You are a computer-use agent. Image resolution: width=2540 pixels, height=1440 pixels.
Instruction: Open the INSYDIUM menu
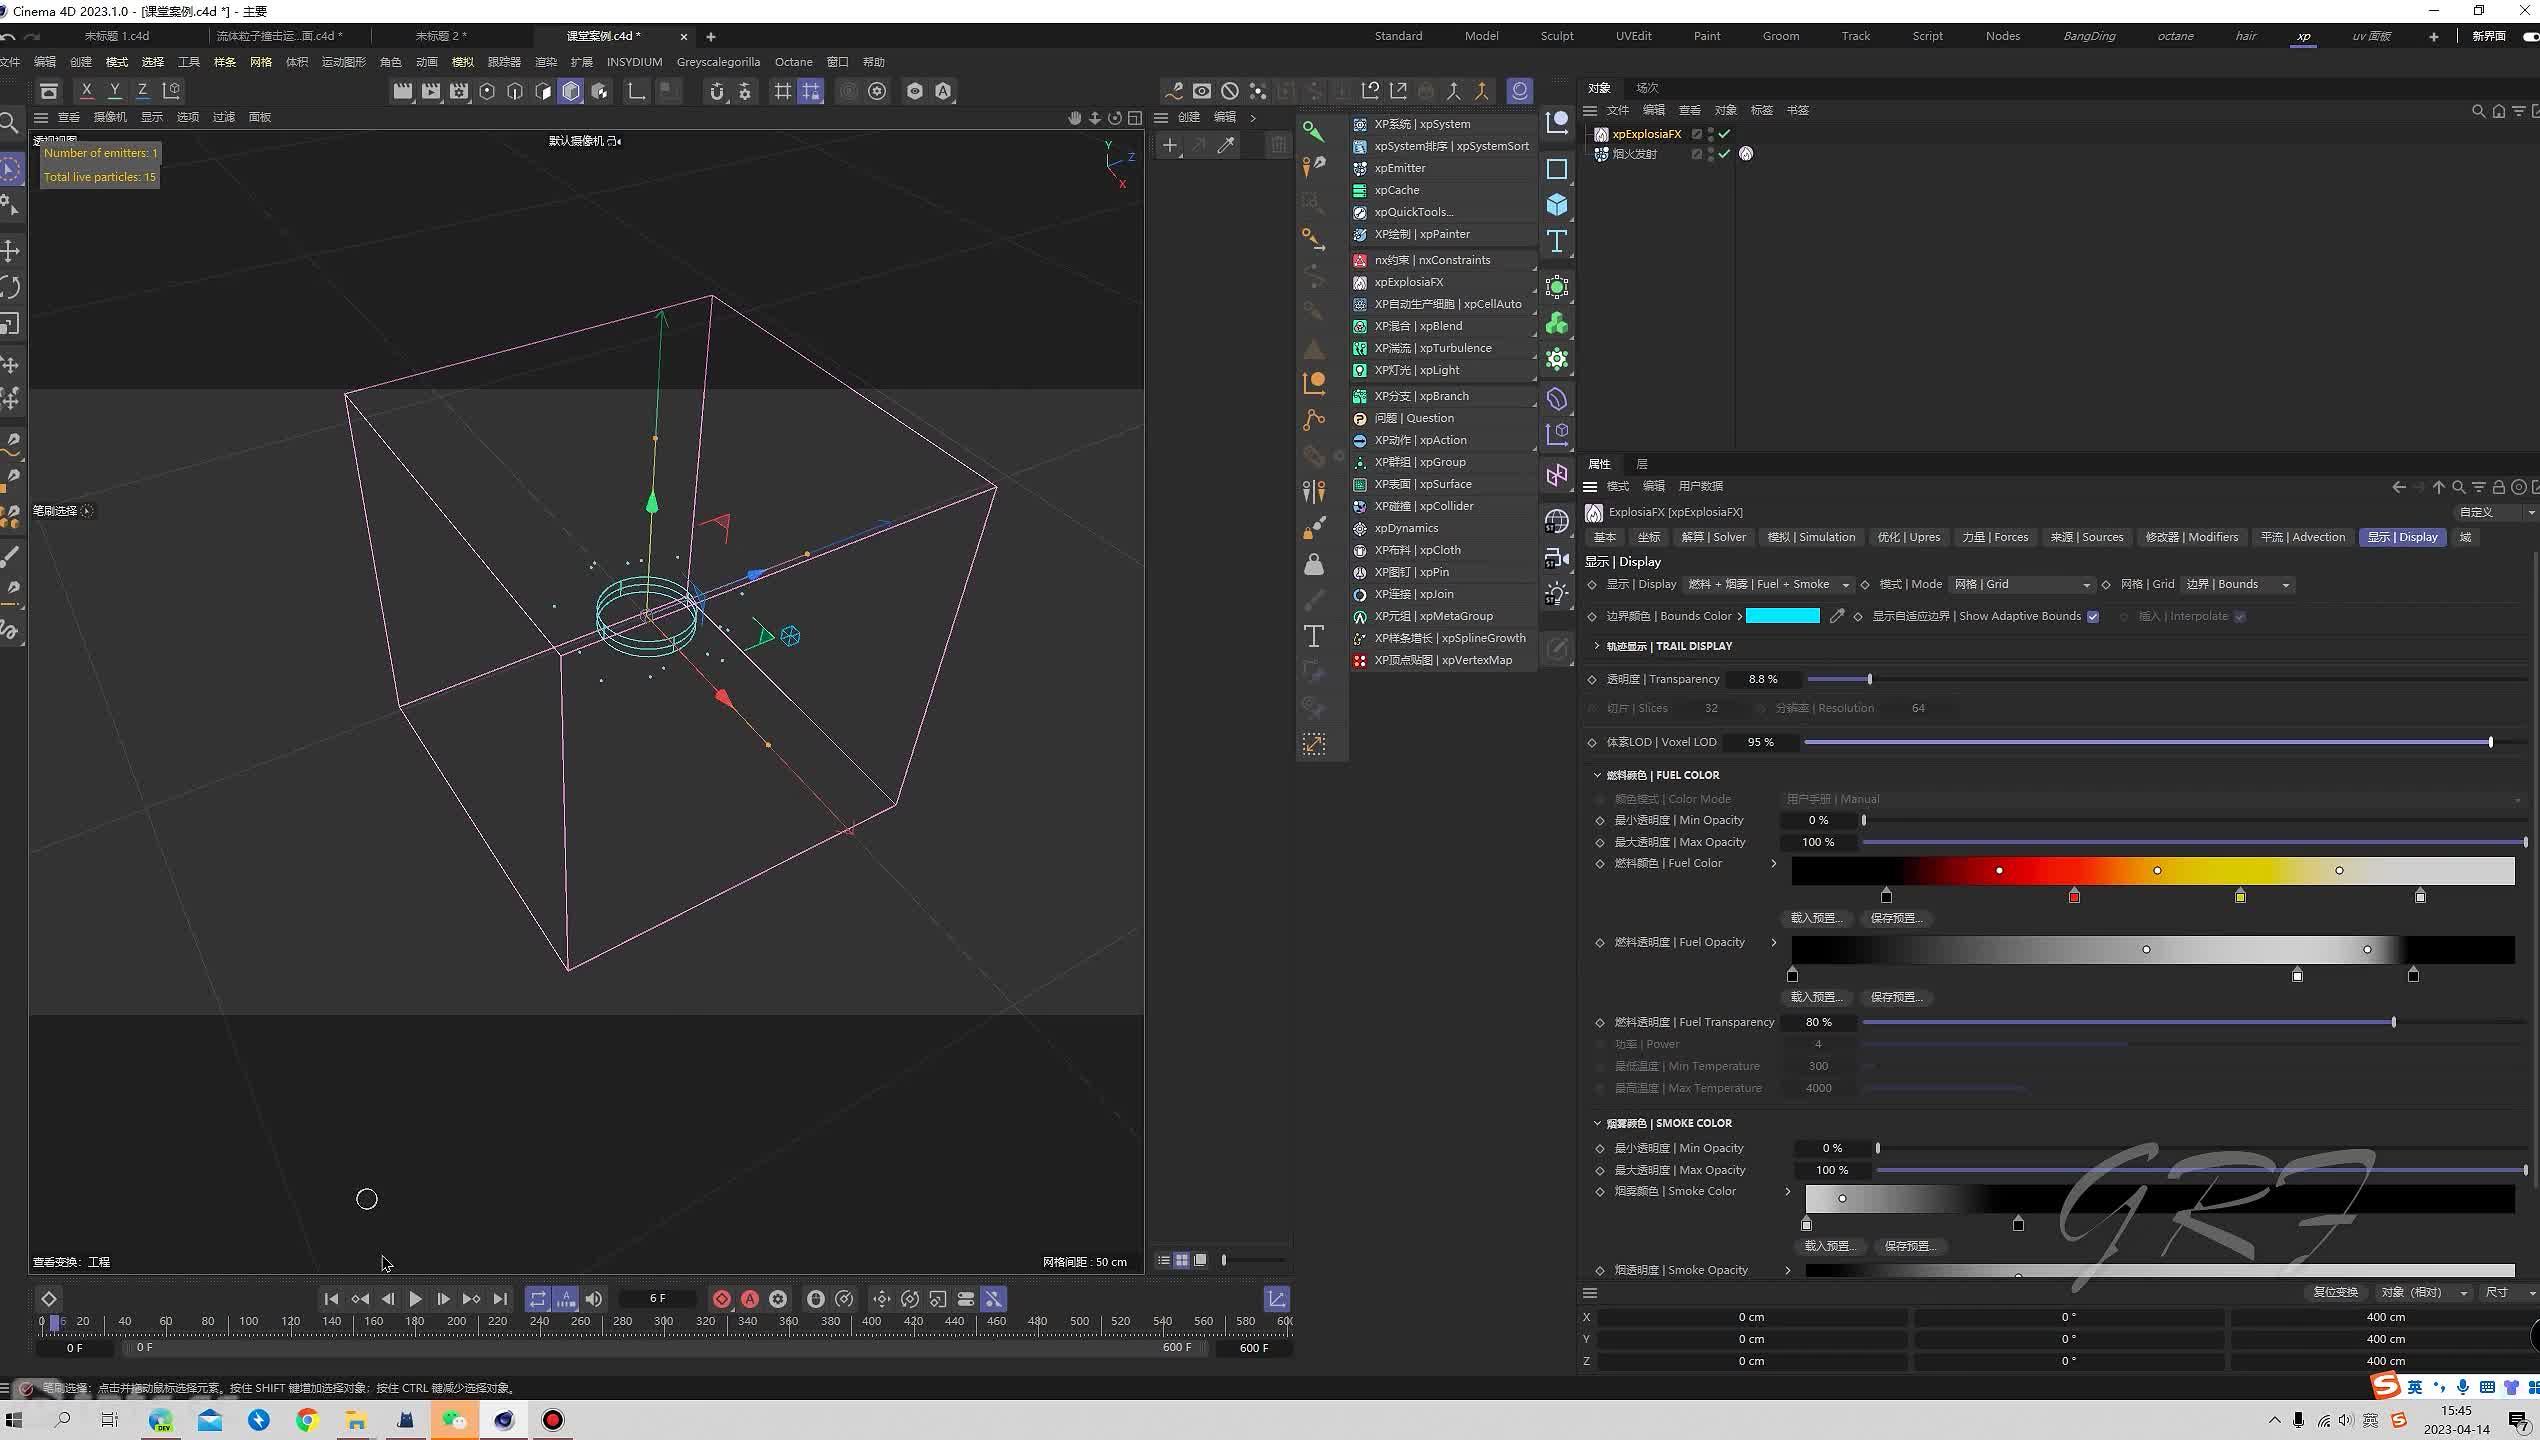click(634, 62)
